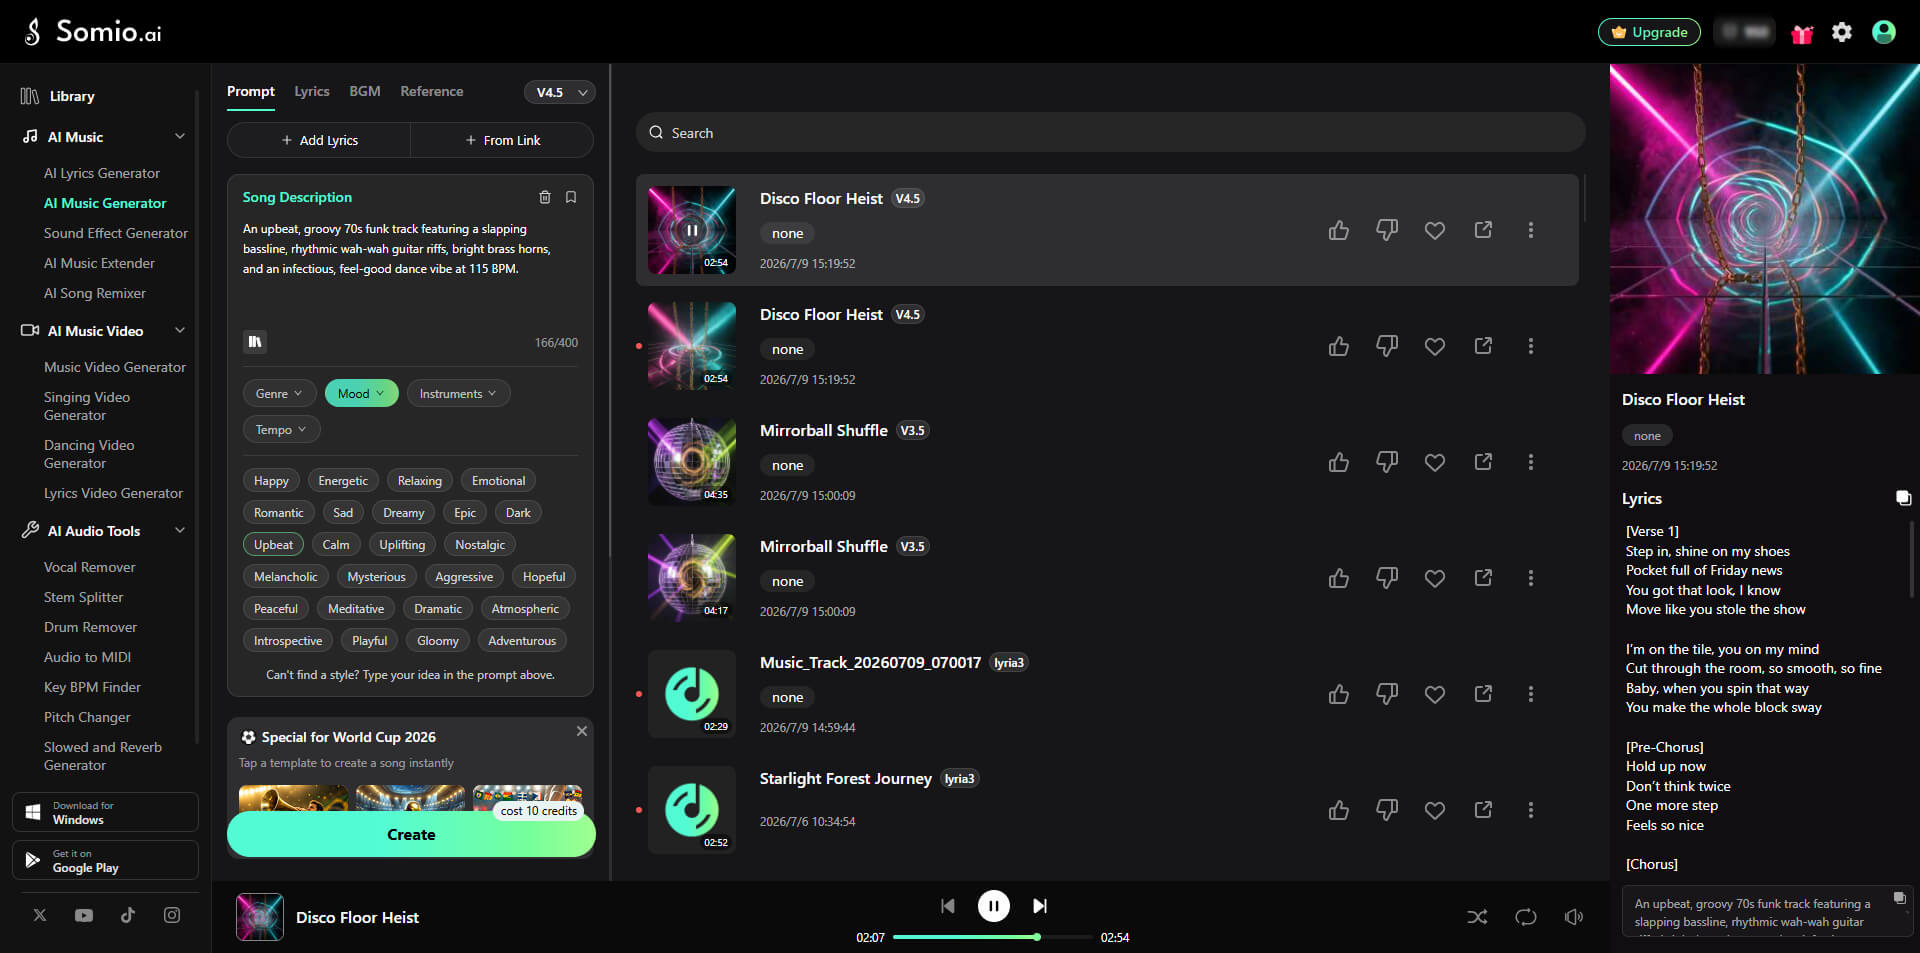Screen dimensions: 1920x953
Task: Open Vocal Remover in the sidebar
Action: click(90, 567)
